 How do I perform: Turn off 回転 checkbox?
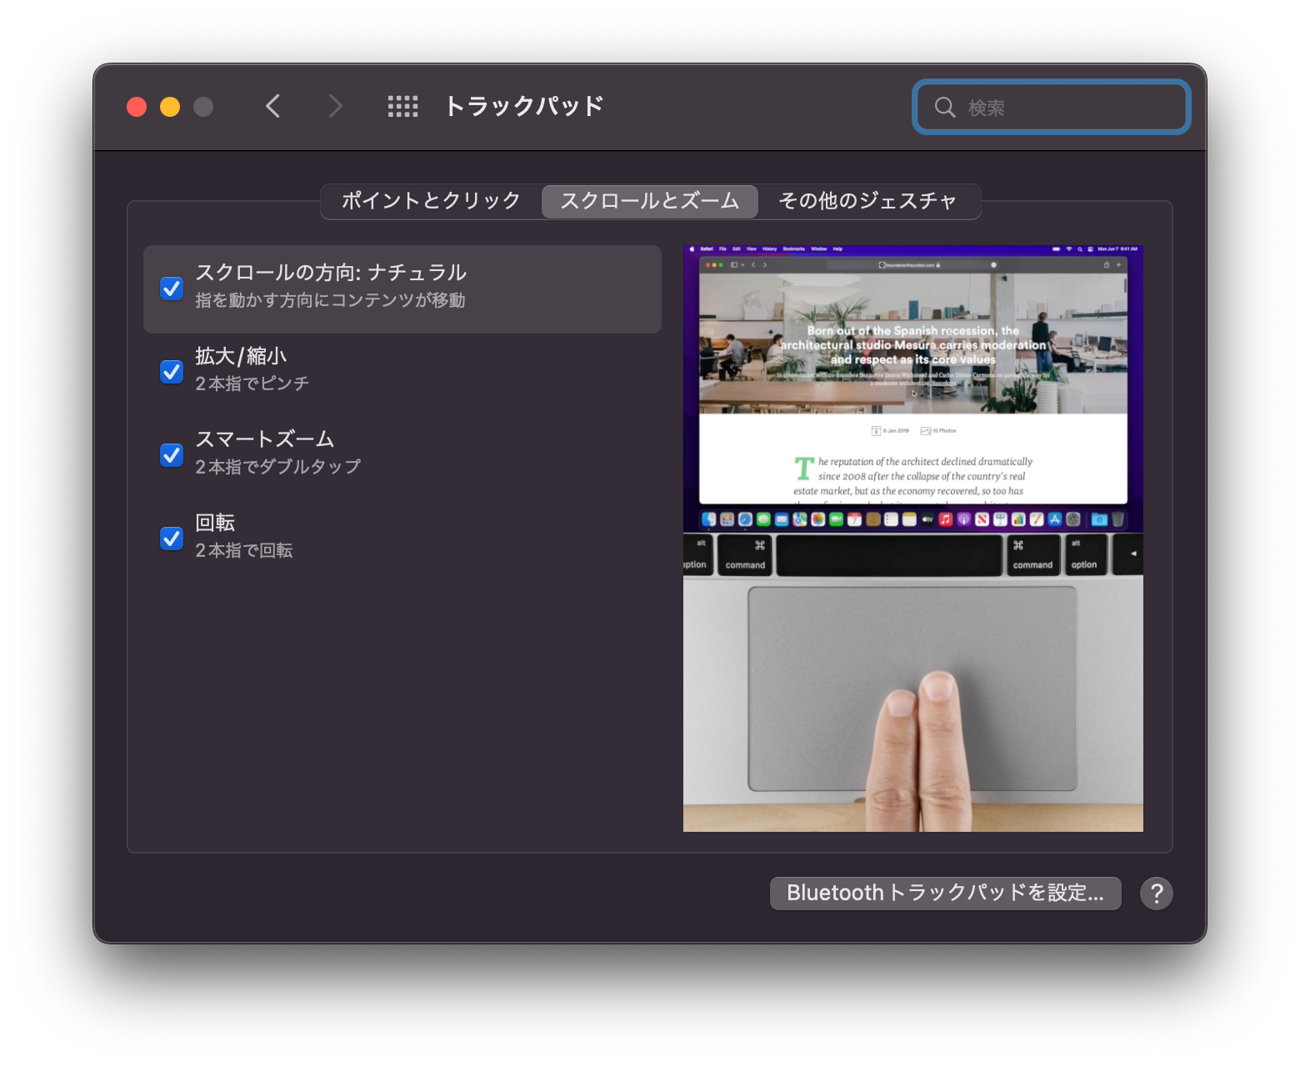click(x=172, y=538)
